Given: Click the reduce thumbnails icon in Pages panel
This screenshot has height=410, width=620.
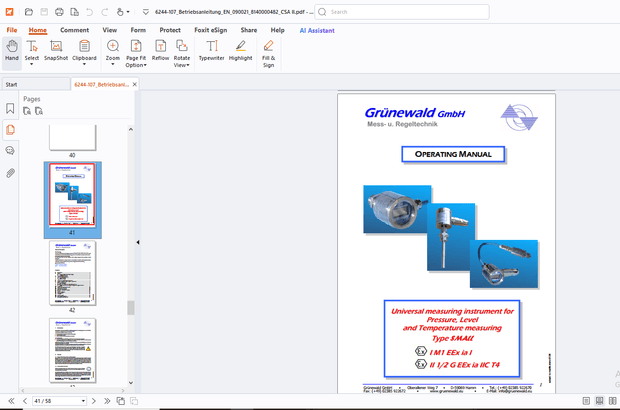Looking at the screenshot, I should (x=39, y=111).
